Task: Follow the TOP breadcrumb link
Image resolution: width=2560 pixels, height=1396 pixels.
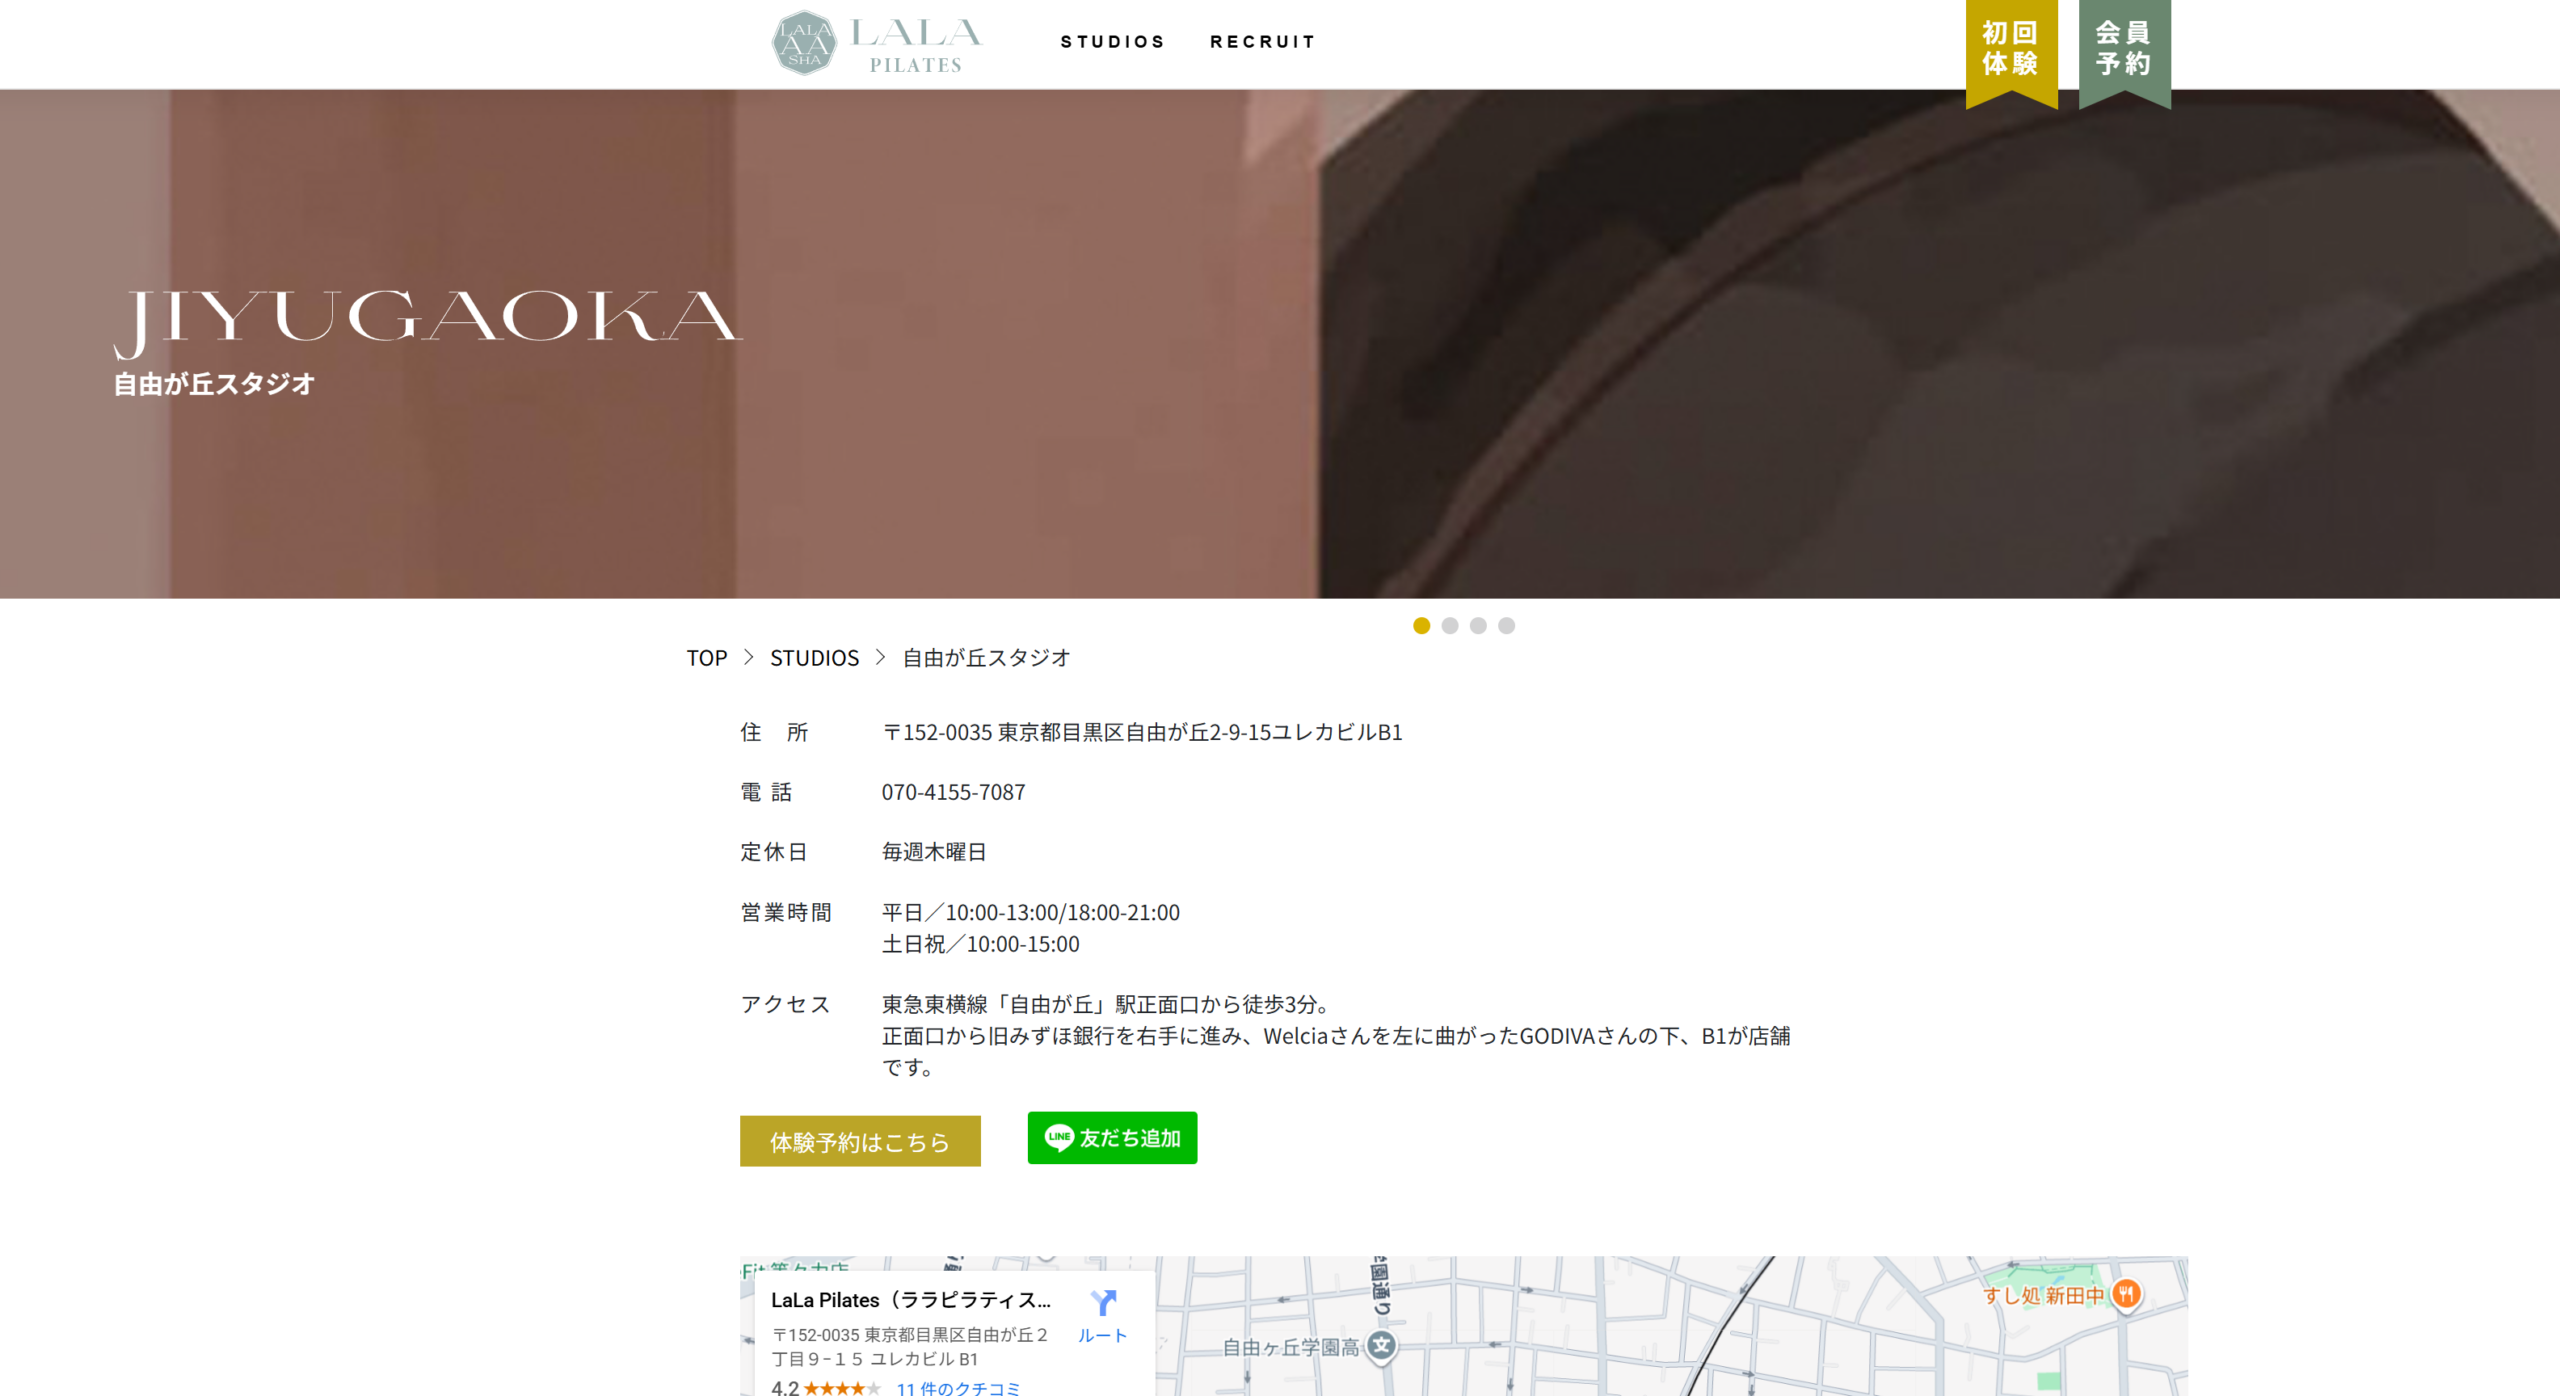Action: (708, 657)
